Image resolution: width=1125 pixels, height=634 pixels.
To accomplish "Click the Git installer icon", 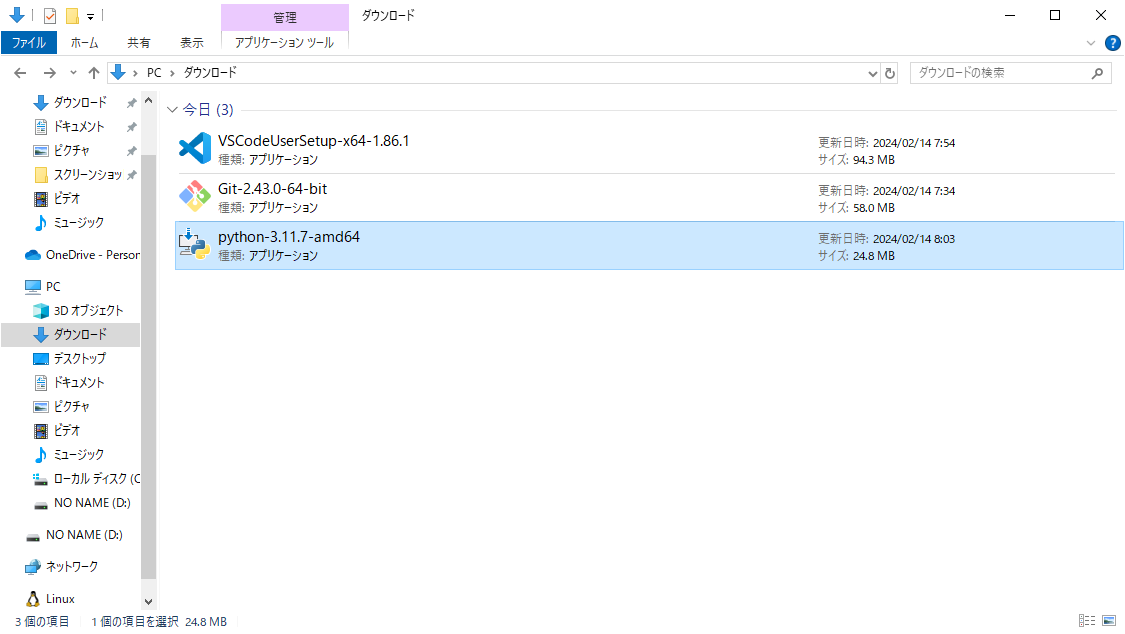I will point(194,197).
